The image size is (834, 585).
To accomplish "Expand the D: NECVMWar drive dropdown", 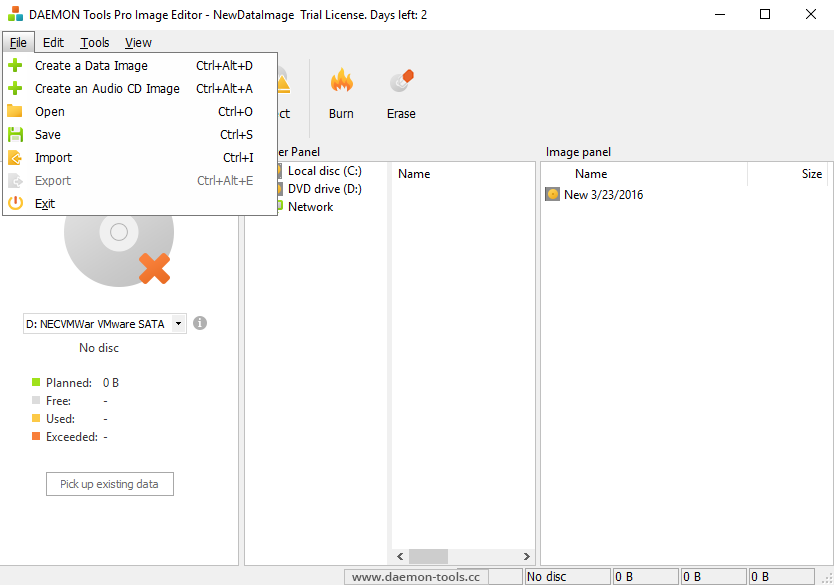I will [179, 323].
